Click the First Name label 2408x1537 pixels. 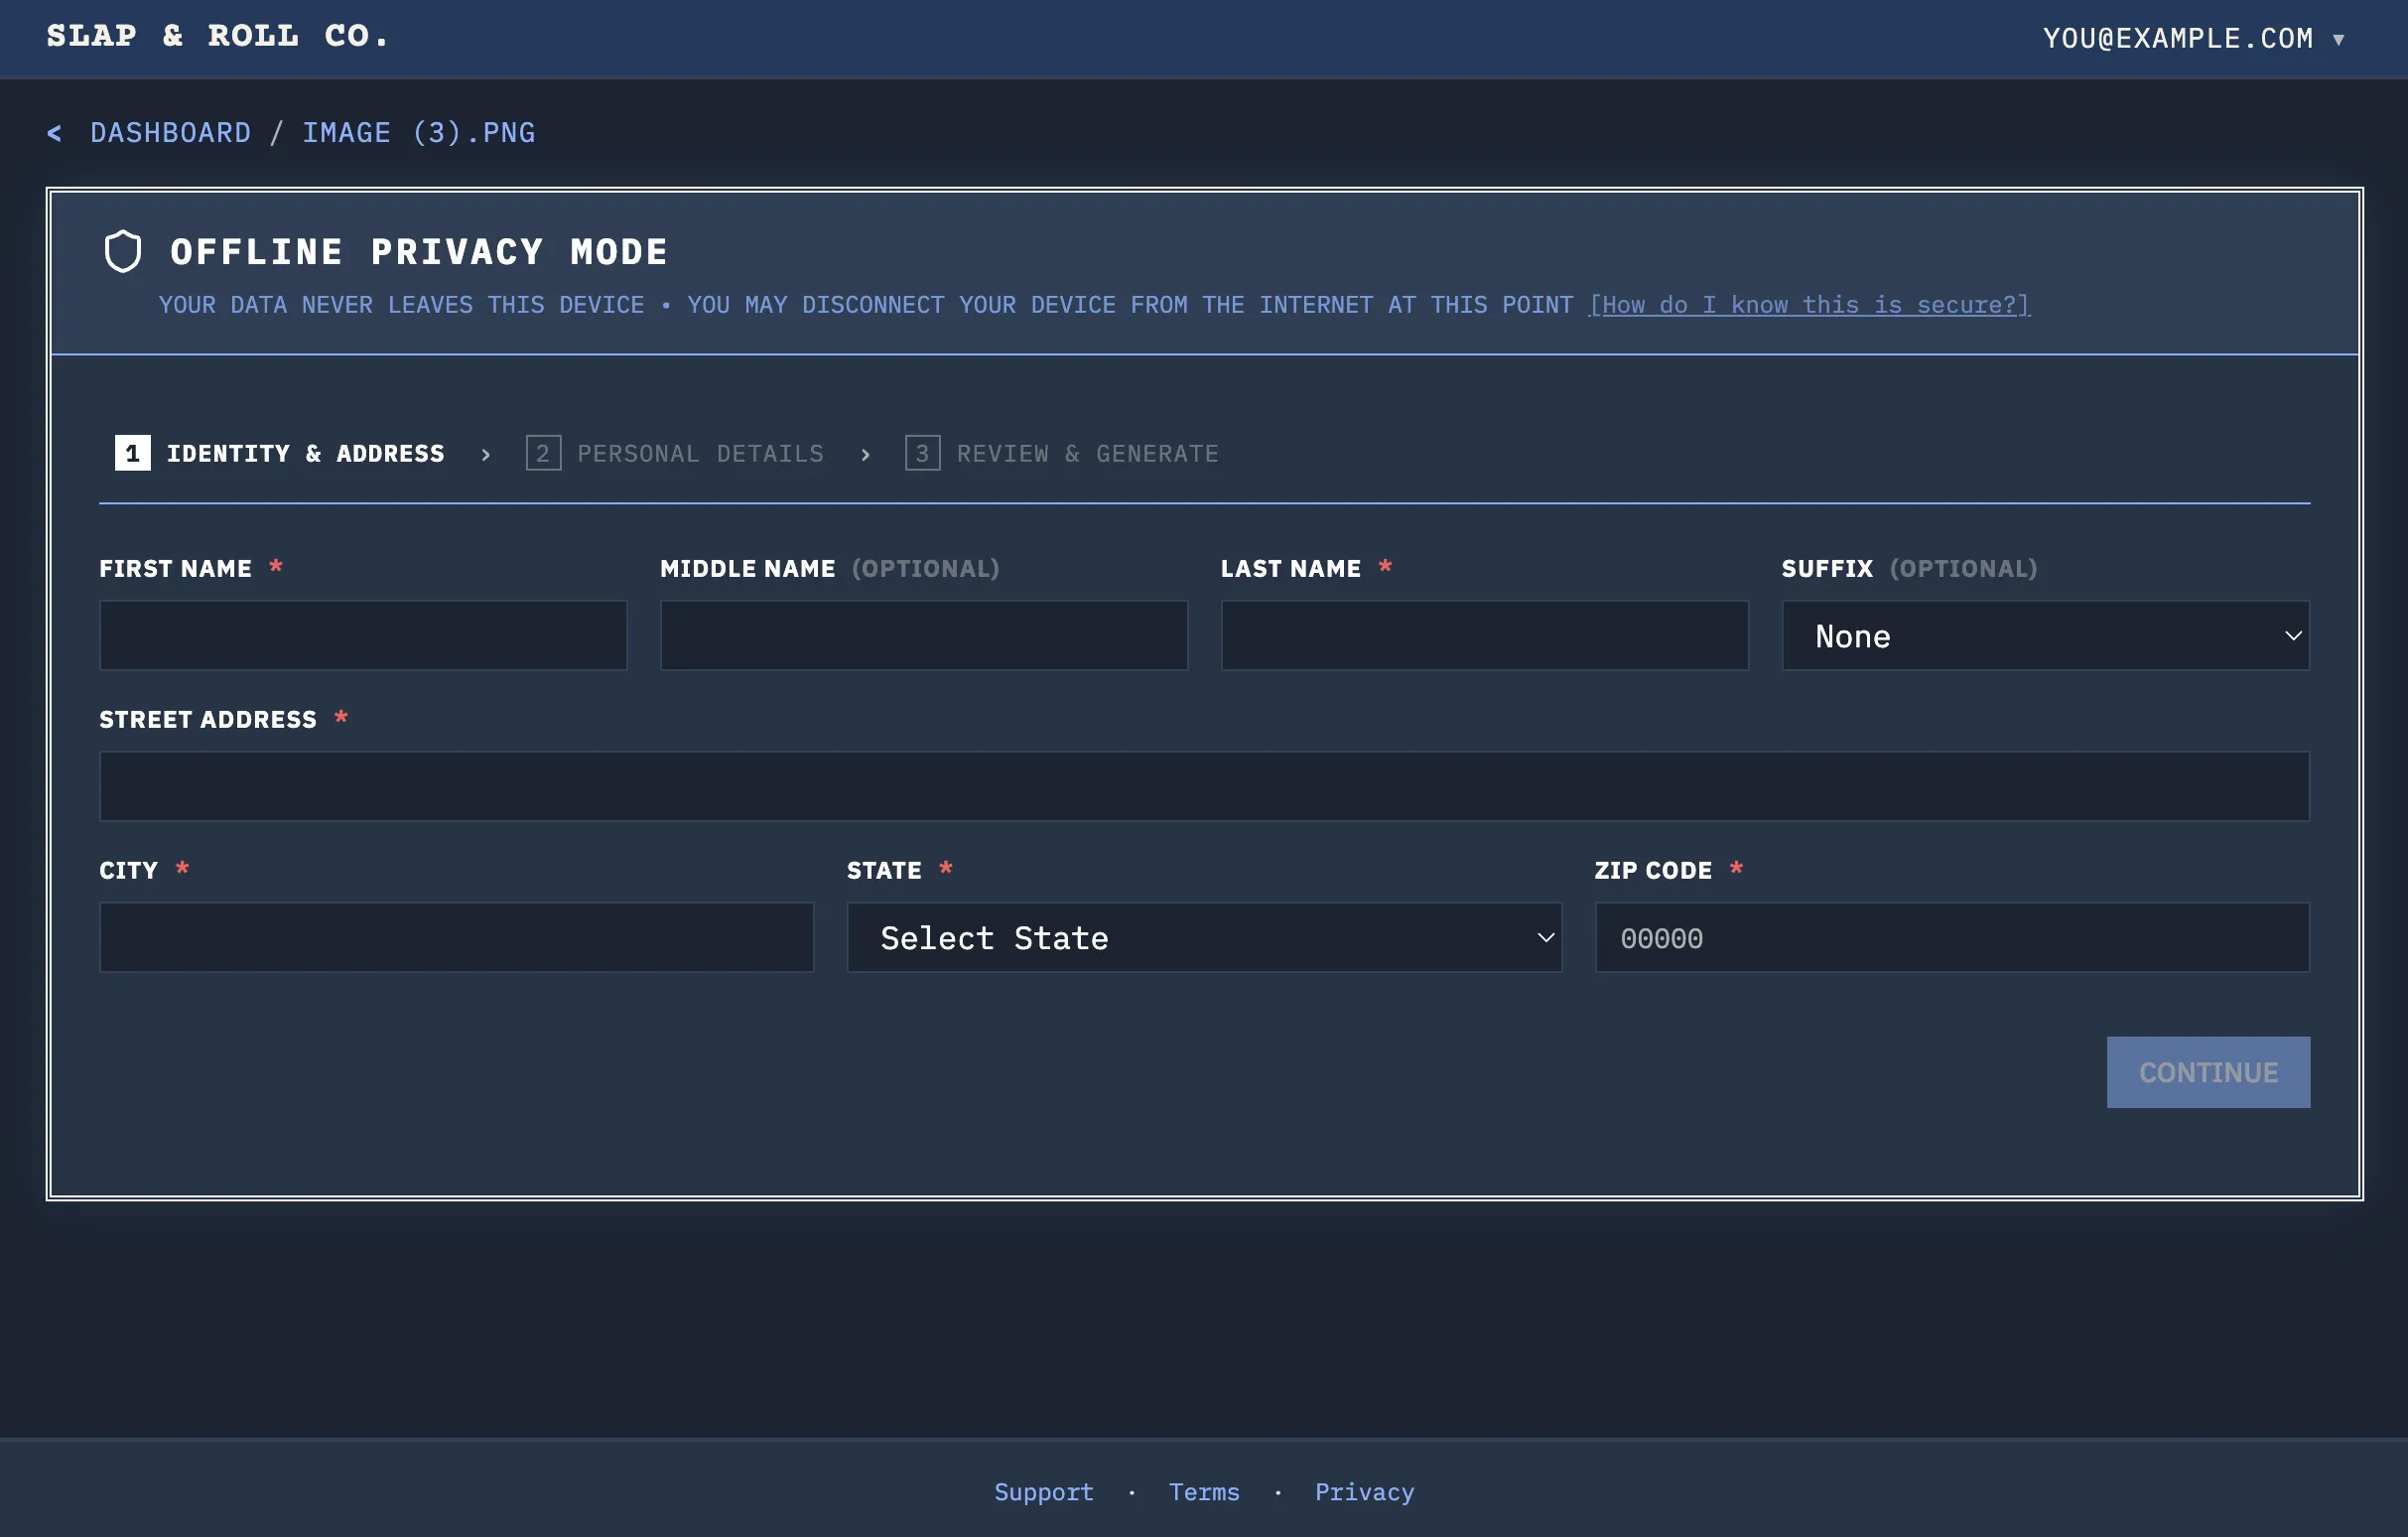pyautogui.click(x=175, y=568)
